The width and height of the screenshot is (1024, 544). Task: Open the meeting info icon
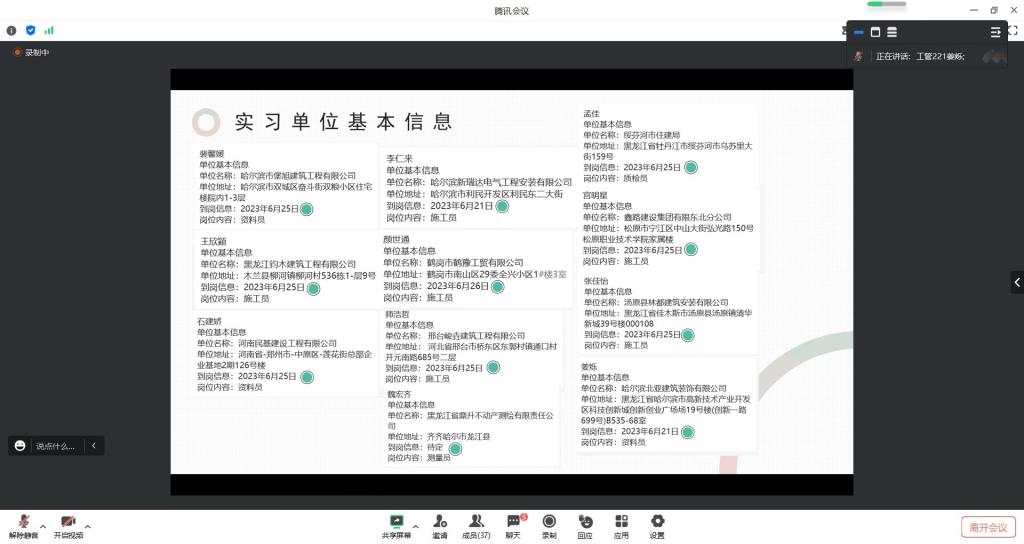pyautogui.click(x=12, y=30)
